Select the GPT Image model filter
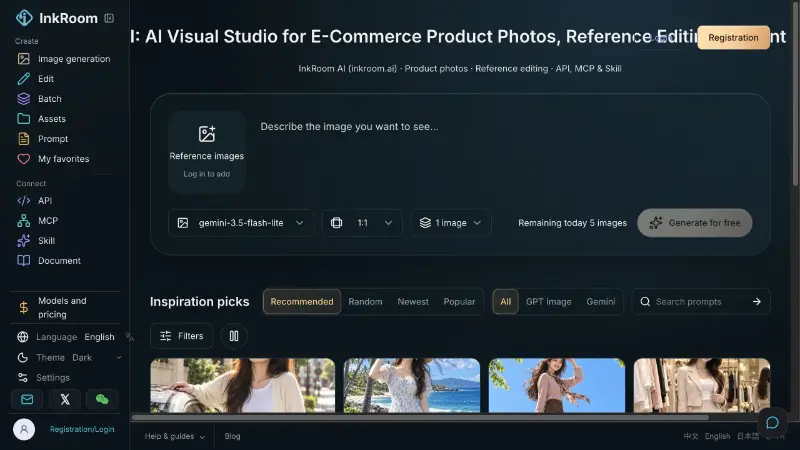The height and width of the screenshot is (450, 800). coord(548,302)
